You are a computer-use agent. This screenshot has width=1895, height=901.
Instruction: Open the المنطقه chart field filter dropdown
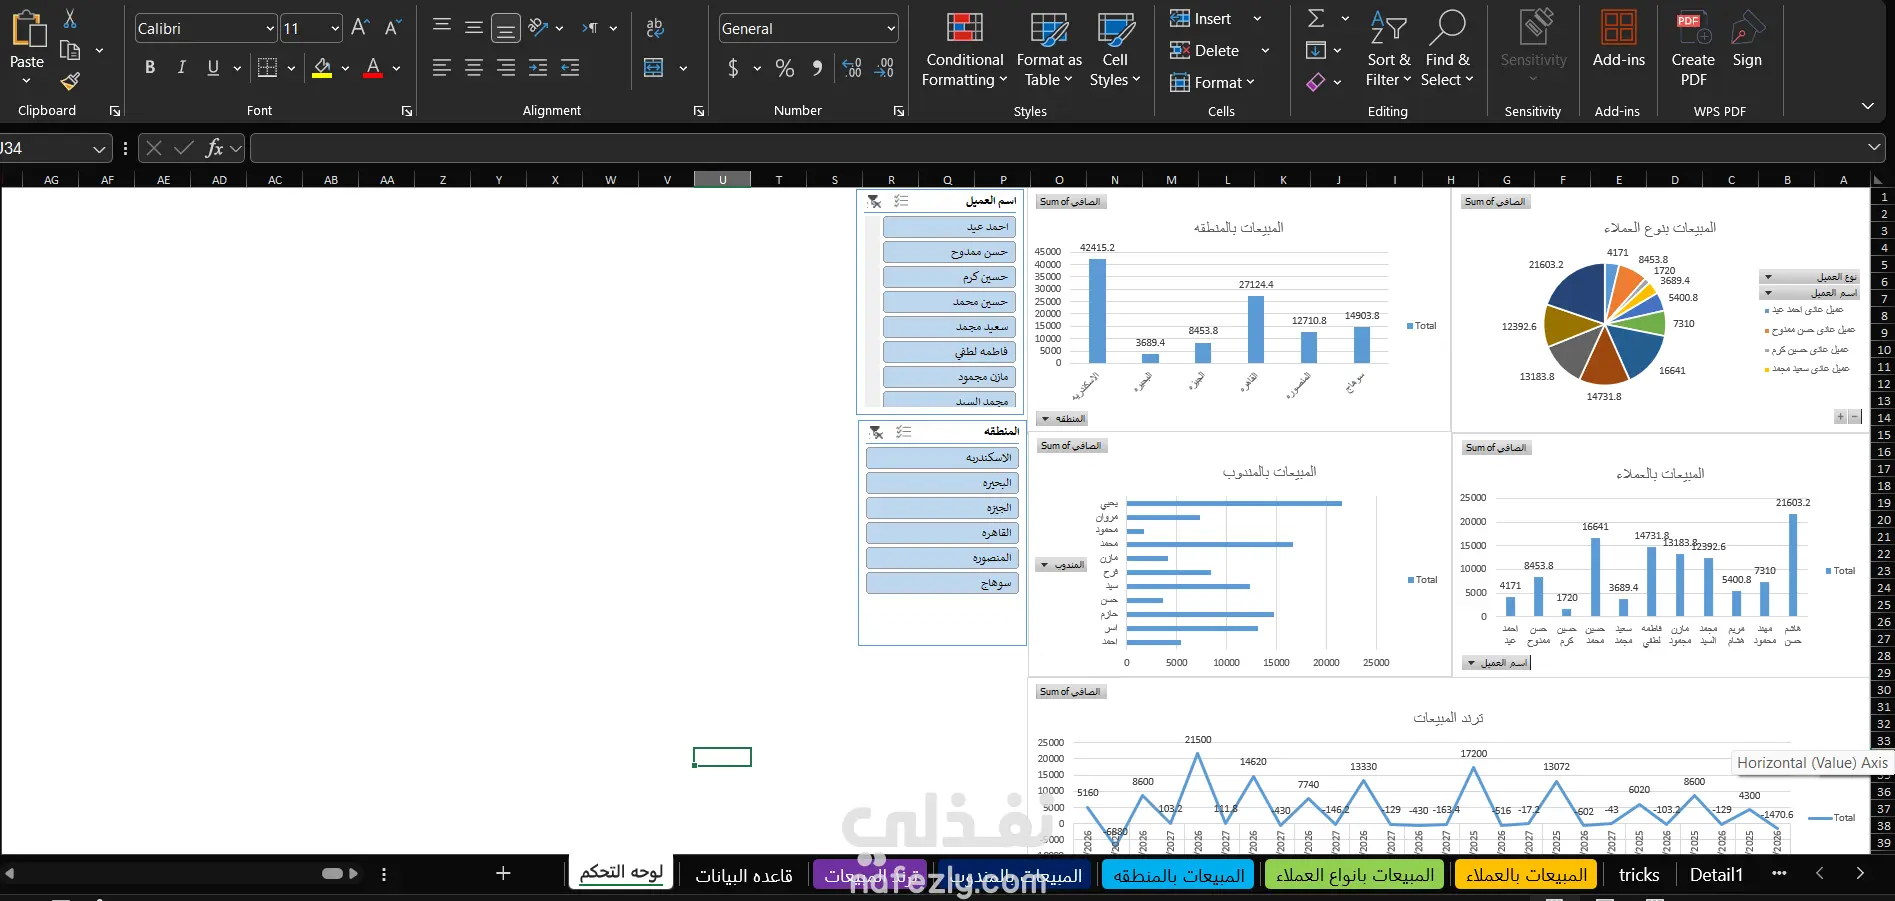pyautogui.click(x=1062, y=419)
